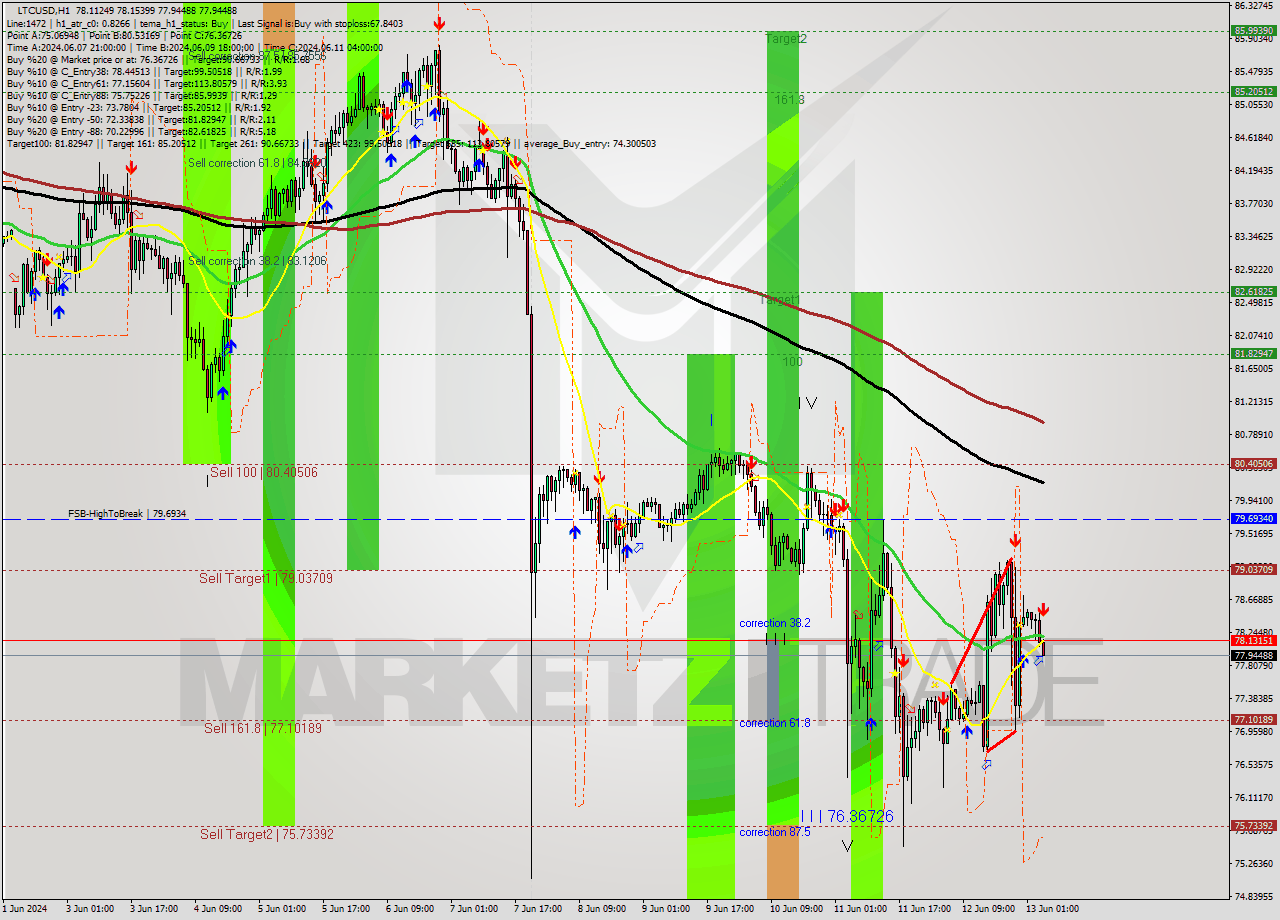Click the red 80.40506 price tag
The height and width of the screenshot is (920, 1280).
(1253, 464)
